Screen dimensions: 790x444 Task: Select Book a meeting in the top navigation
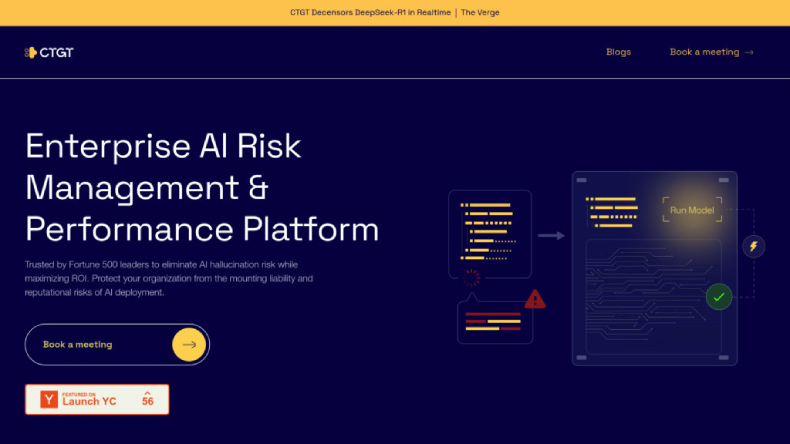[x=704, y=52]
